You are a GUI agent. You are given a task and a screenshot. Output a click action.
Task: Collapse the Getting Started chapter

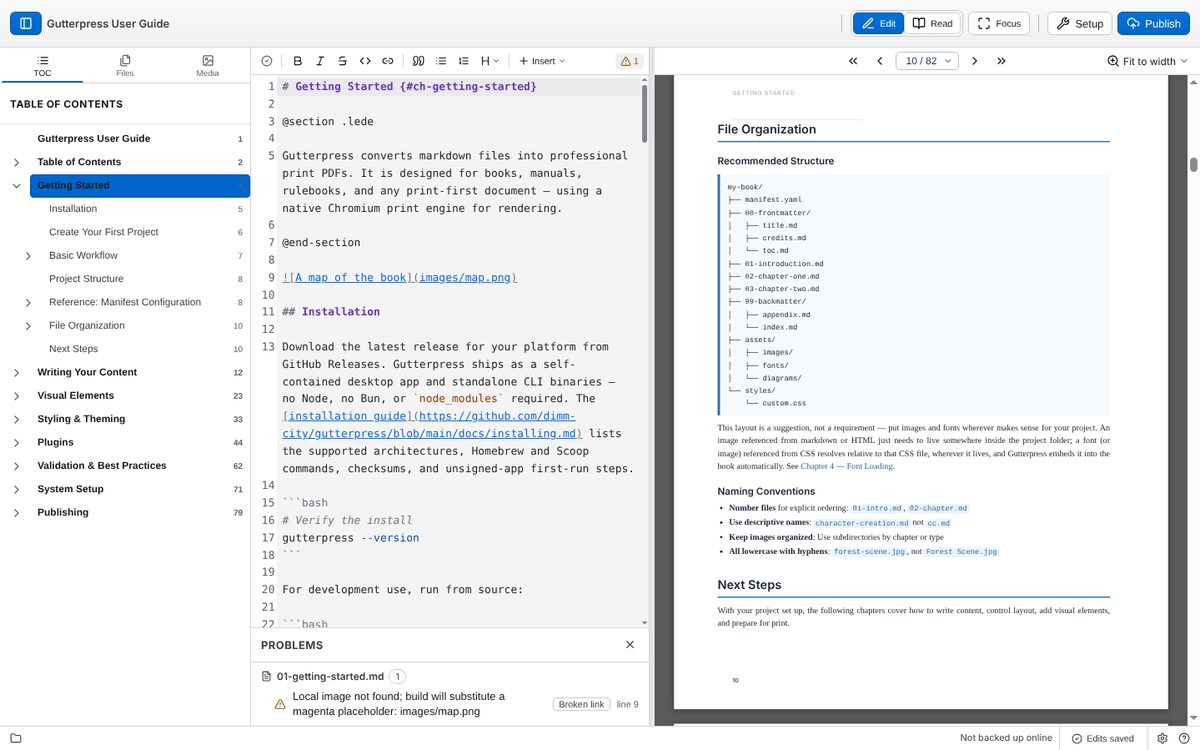pyautogui.click(x=16, y=185)
